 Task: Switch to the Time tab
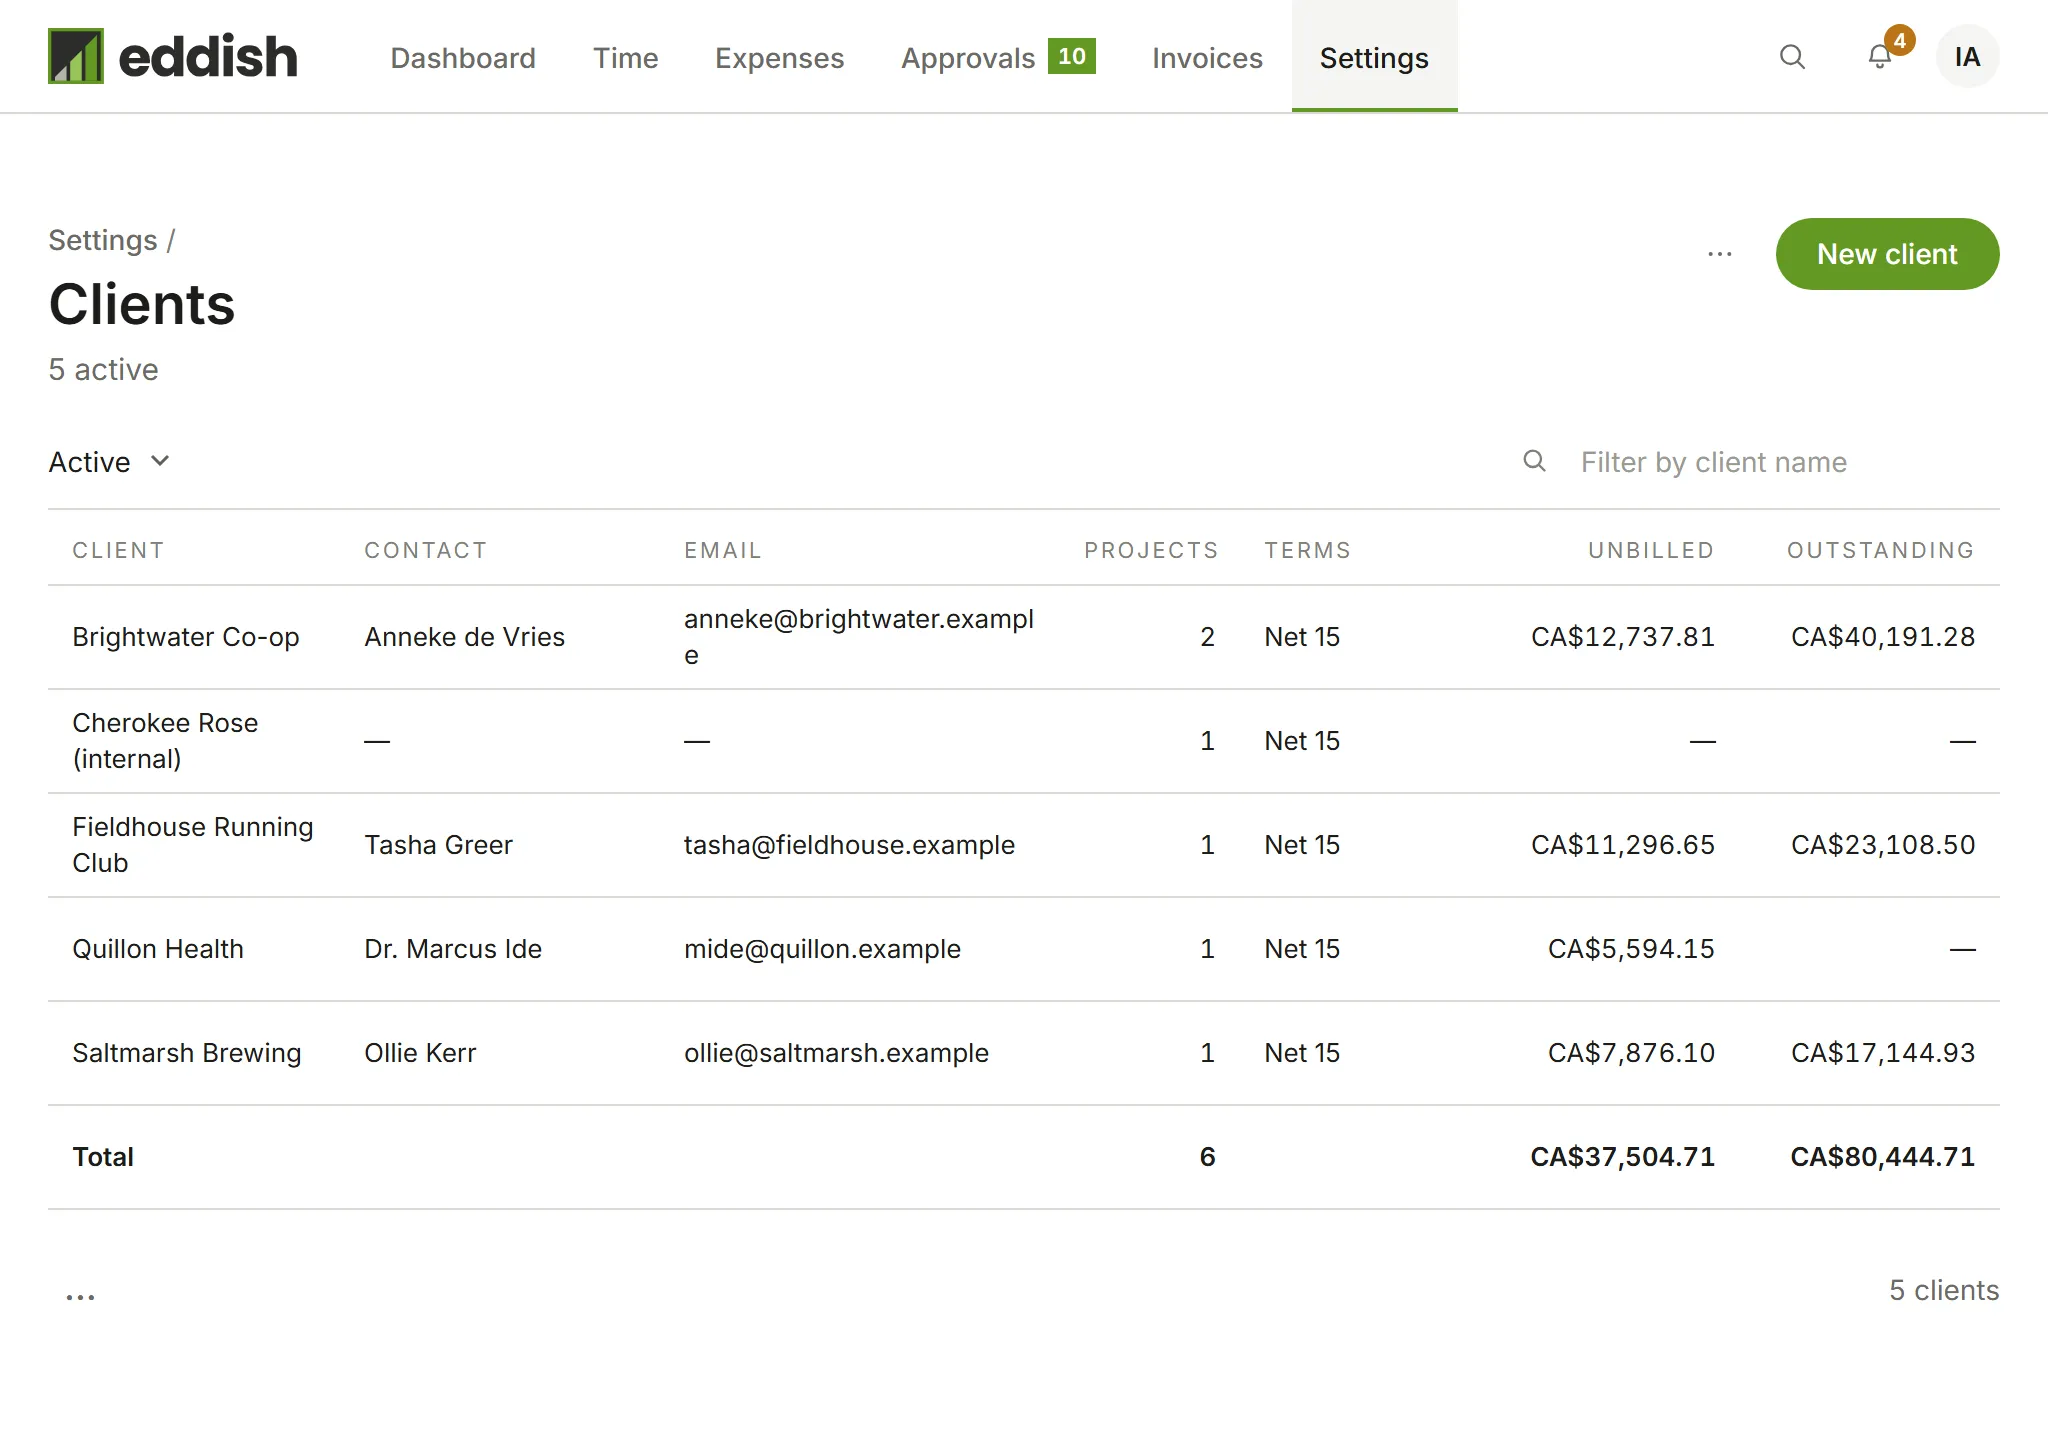pos(625,58)
